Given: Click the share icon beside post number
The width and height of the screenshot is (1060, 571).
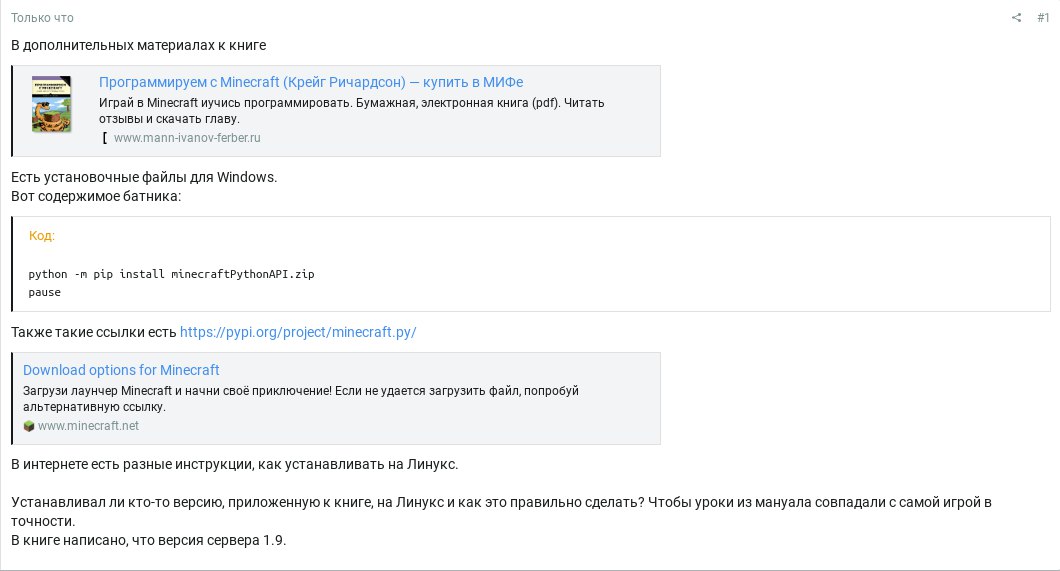Looking at the screenshot, I should click(1016, 18).
